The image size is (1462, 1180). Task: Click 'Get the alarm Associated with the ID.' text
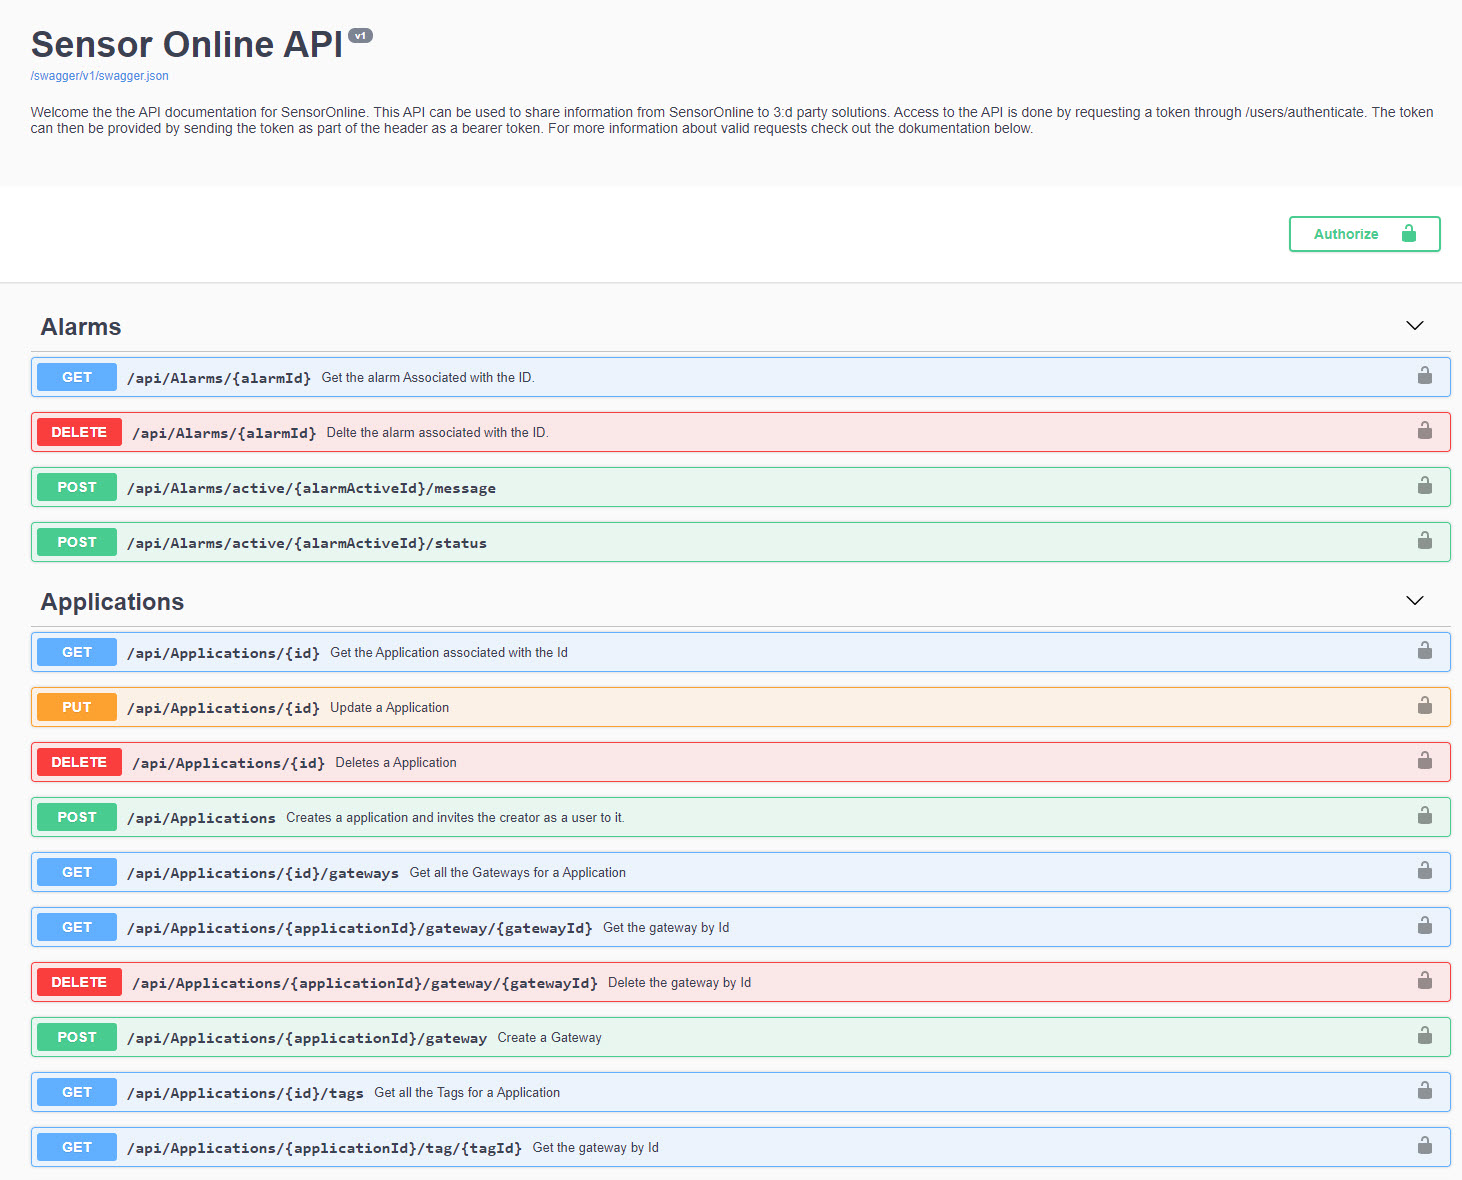(x=428, y=377)
